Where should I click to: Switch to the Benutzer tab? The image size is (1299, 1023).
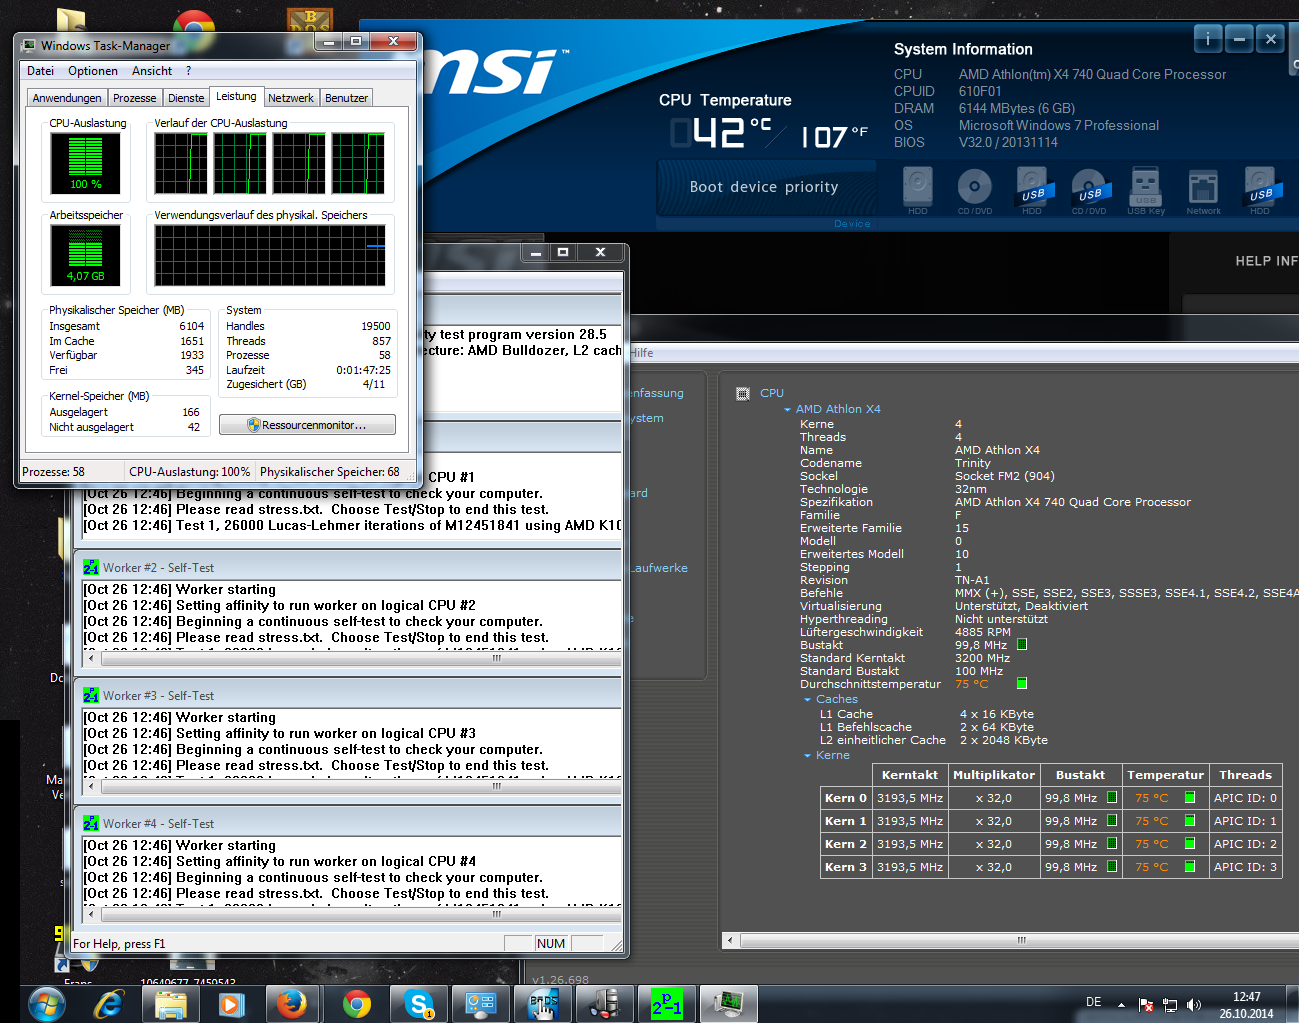(346, 98)
